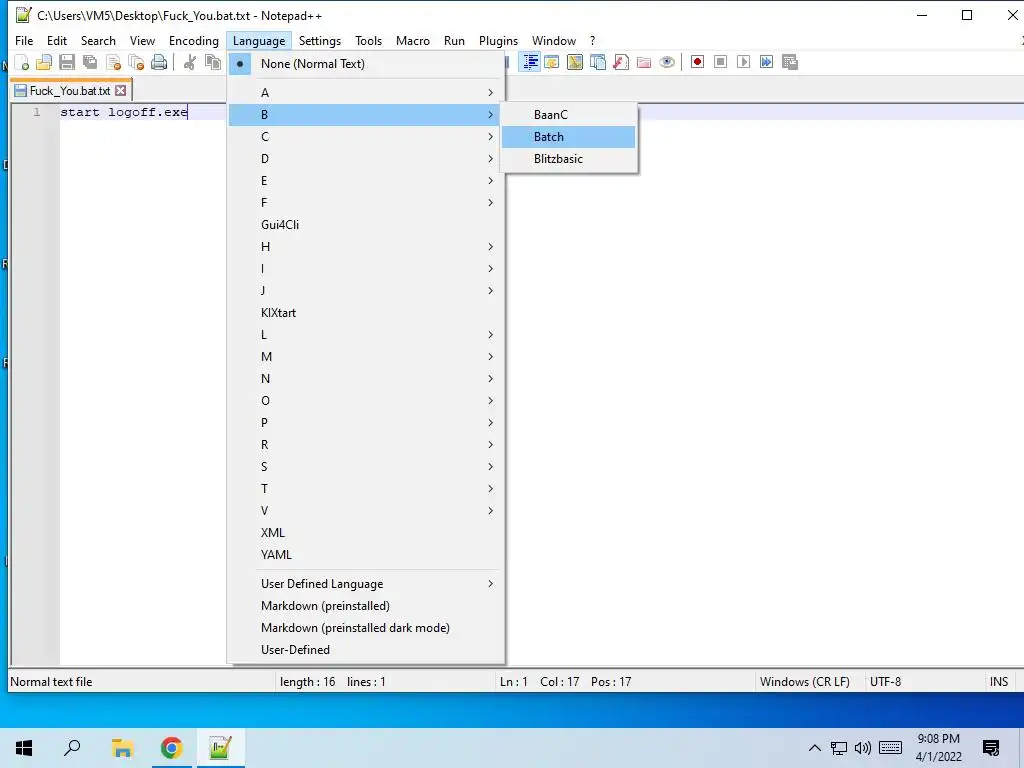The height and width of the screenshot is (768, 1024).
Task: Expand the H language submenu
Action: click(366, 247)
